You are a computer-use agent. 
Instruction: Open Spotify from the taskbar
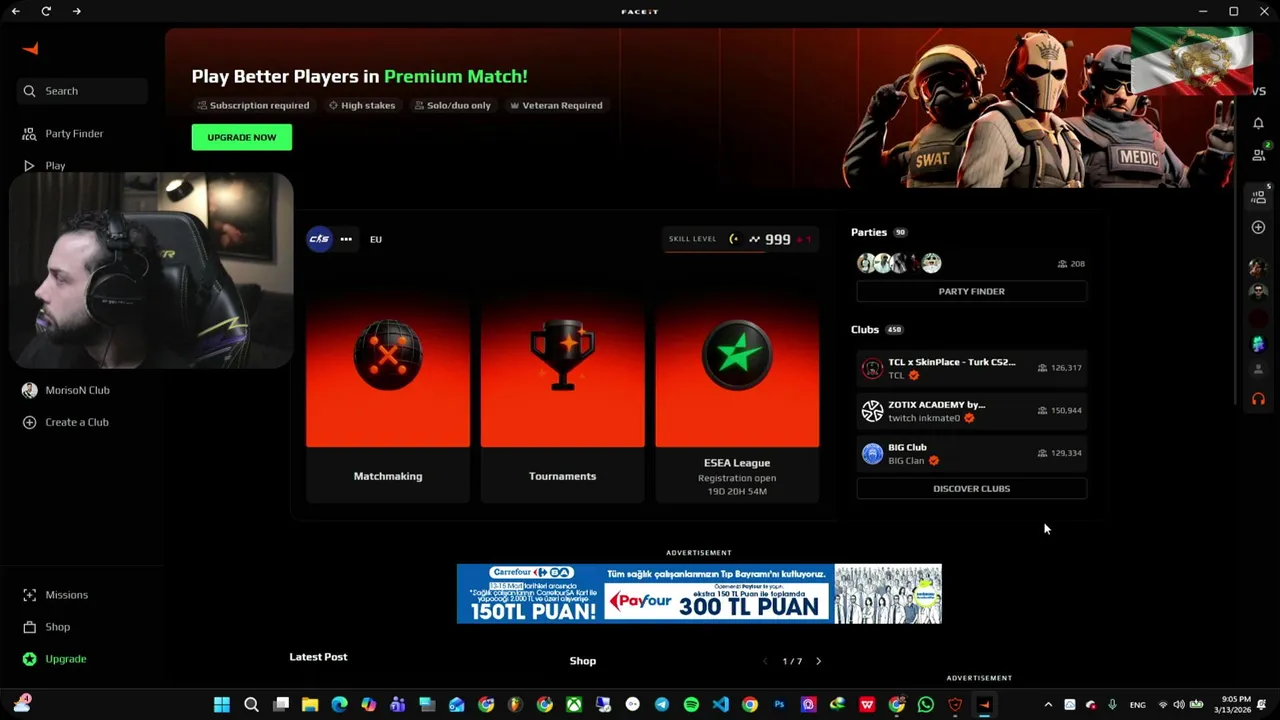pos(691,704)
